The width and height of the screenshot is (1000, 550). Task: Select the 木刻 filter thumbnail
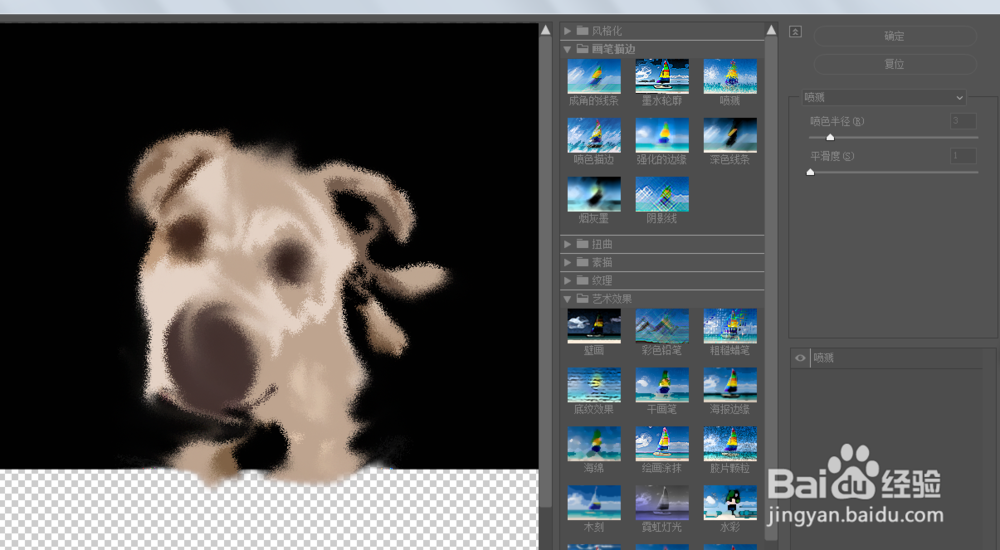(594, 503)
